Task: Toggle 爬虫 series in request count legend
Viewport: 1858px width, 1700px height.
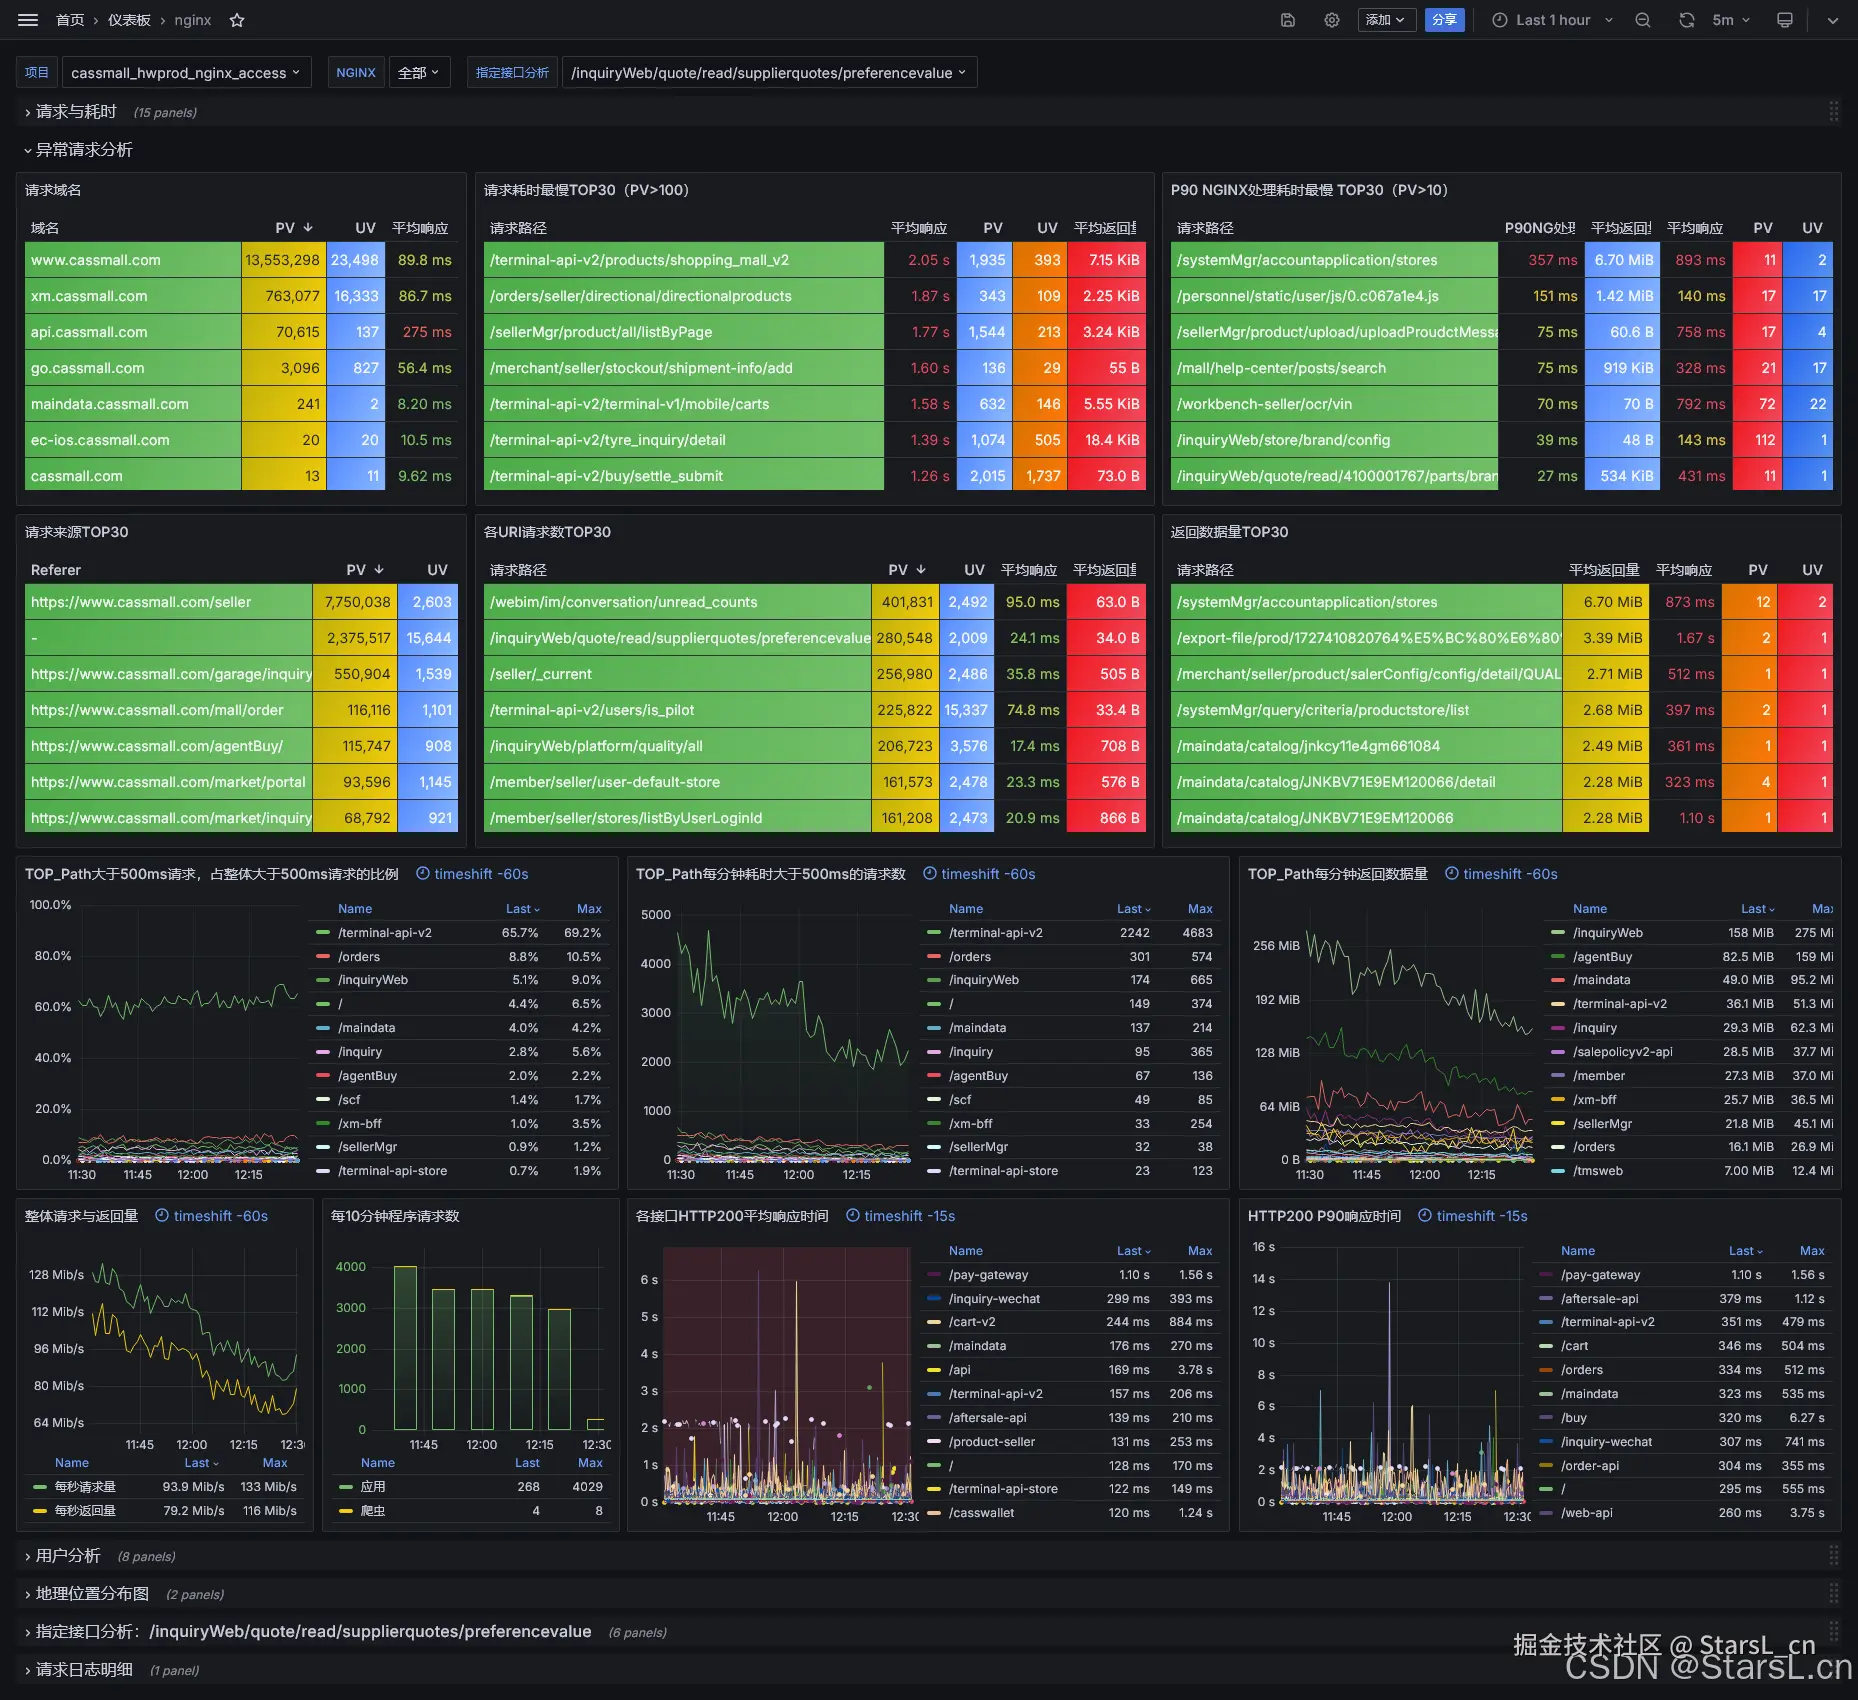Action: [373, 1511]
